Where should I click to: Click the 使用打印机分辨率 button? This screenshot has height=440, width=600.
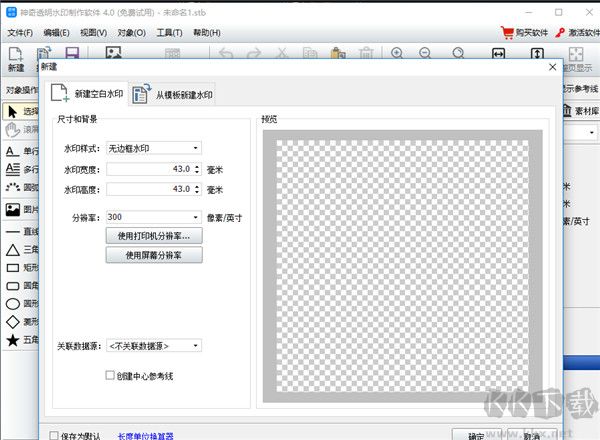point(154,236)
